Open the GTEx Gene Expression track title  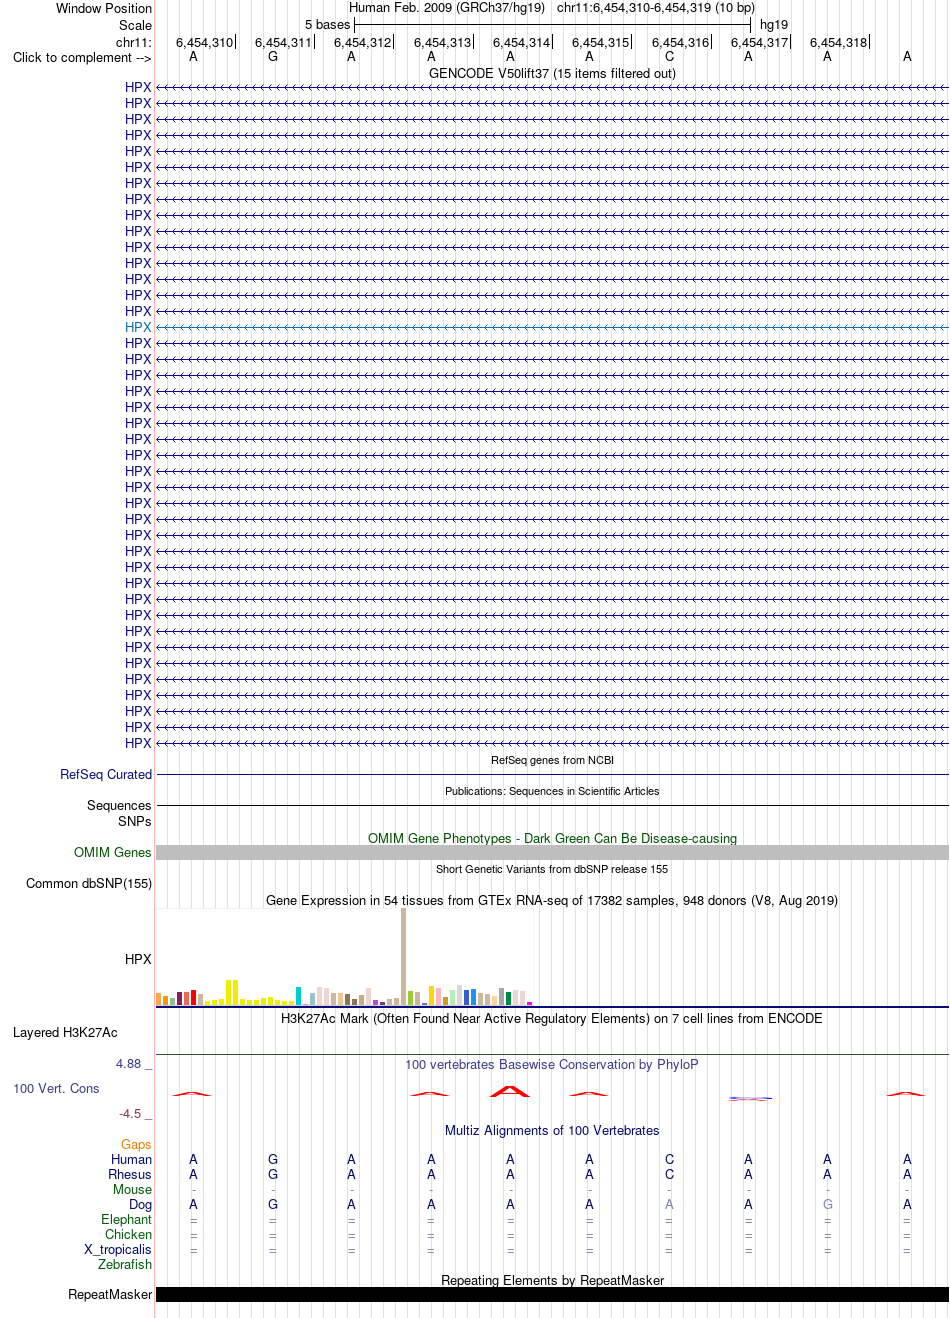(552, 900)
